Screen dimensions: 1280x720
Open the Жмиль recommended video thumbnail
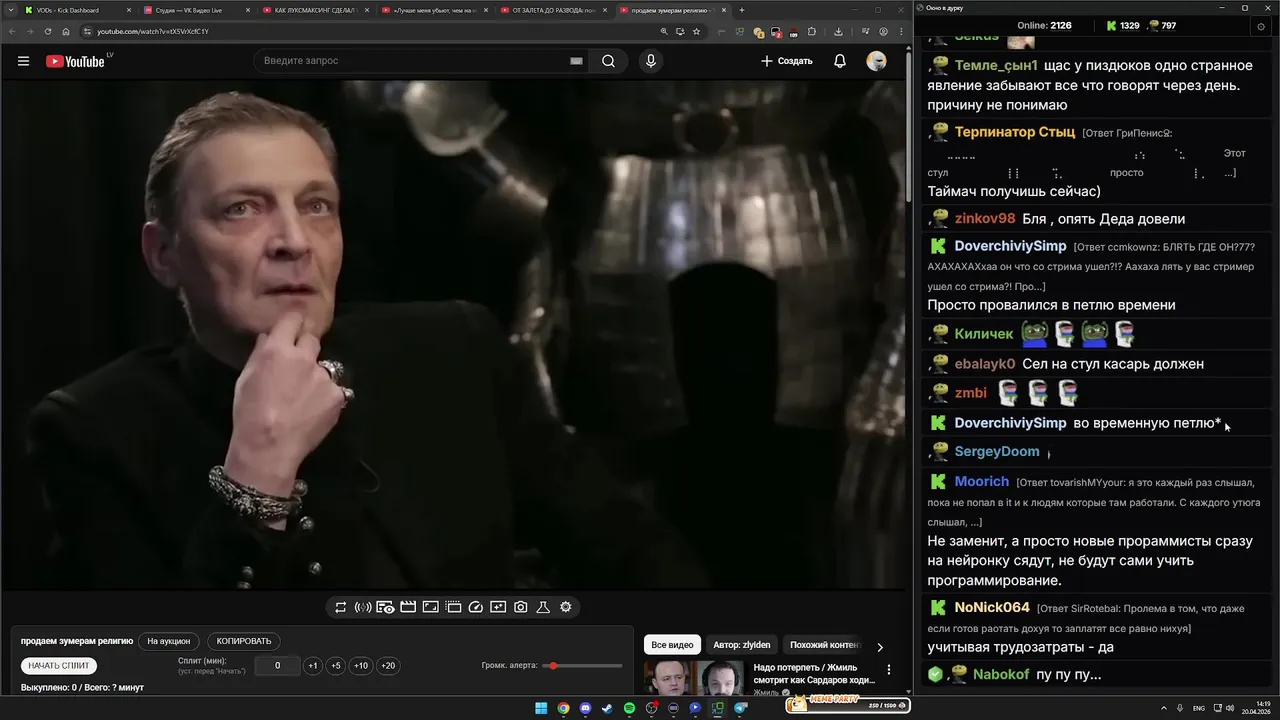click(x=694, y=678)
